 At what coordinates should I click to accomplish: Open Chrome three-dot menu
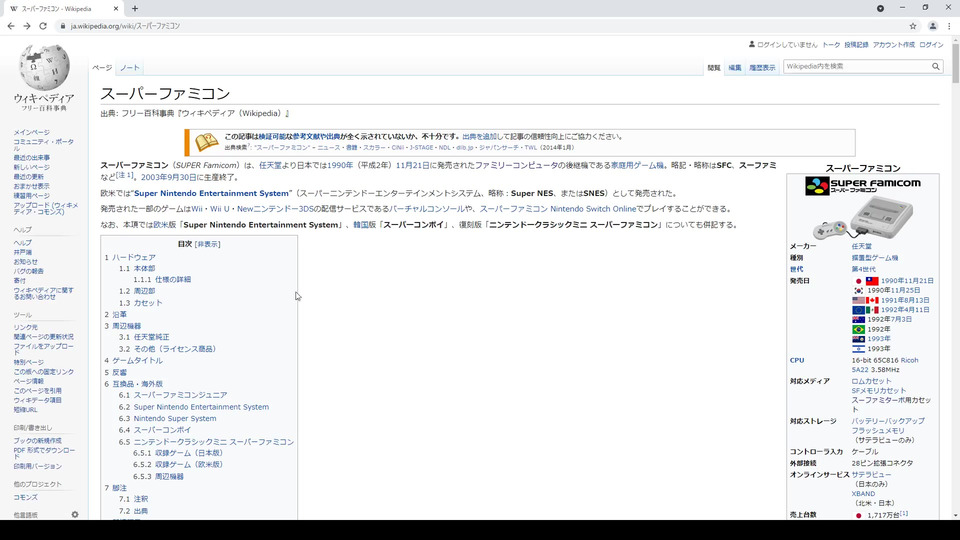950,26
